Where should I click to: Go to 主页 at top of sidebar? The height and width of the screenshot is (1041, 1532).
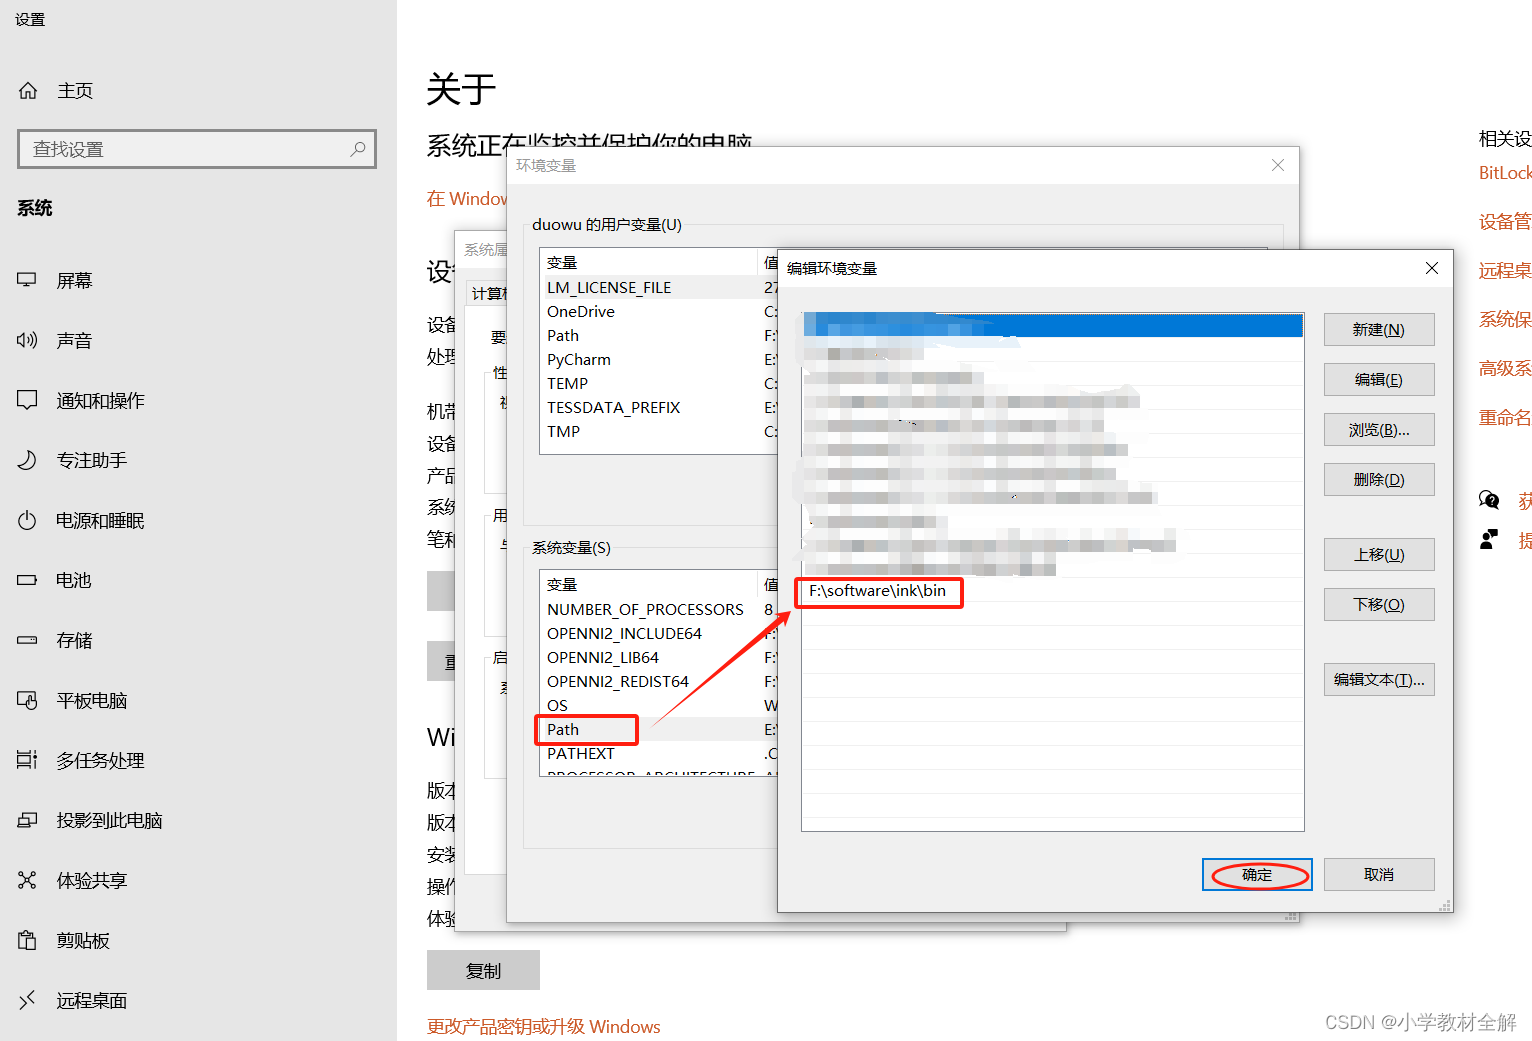[75, 90]
